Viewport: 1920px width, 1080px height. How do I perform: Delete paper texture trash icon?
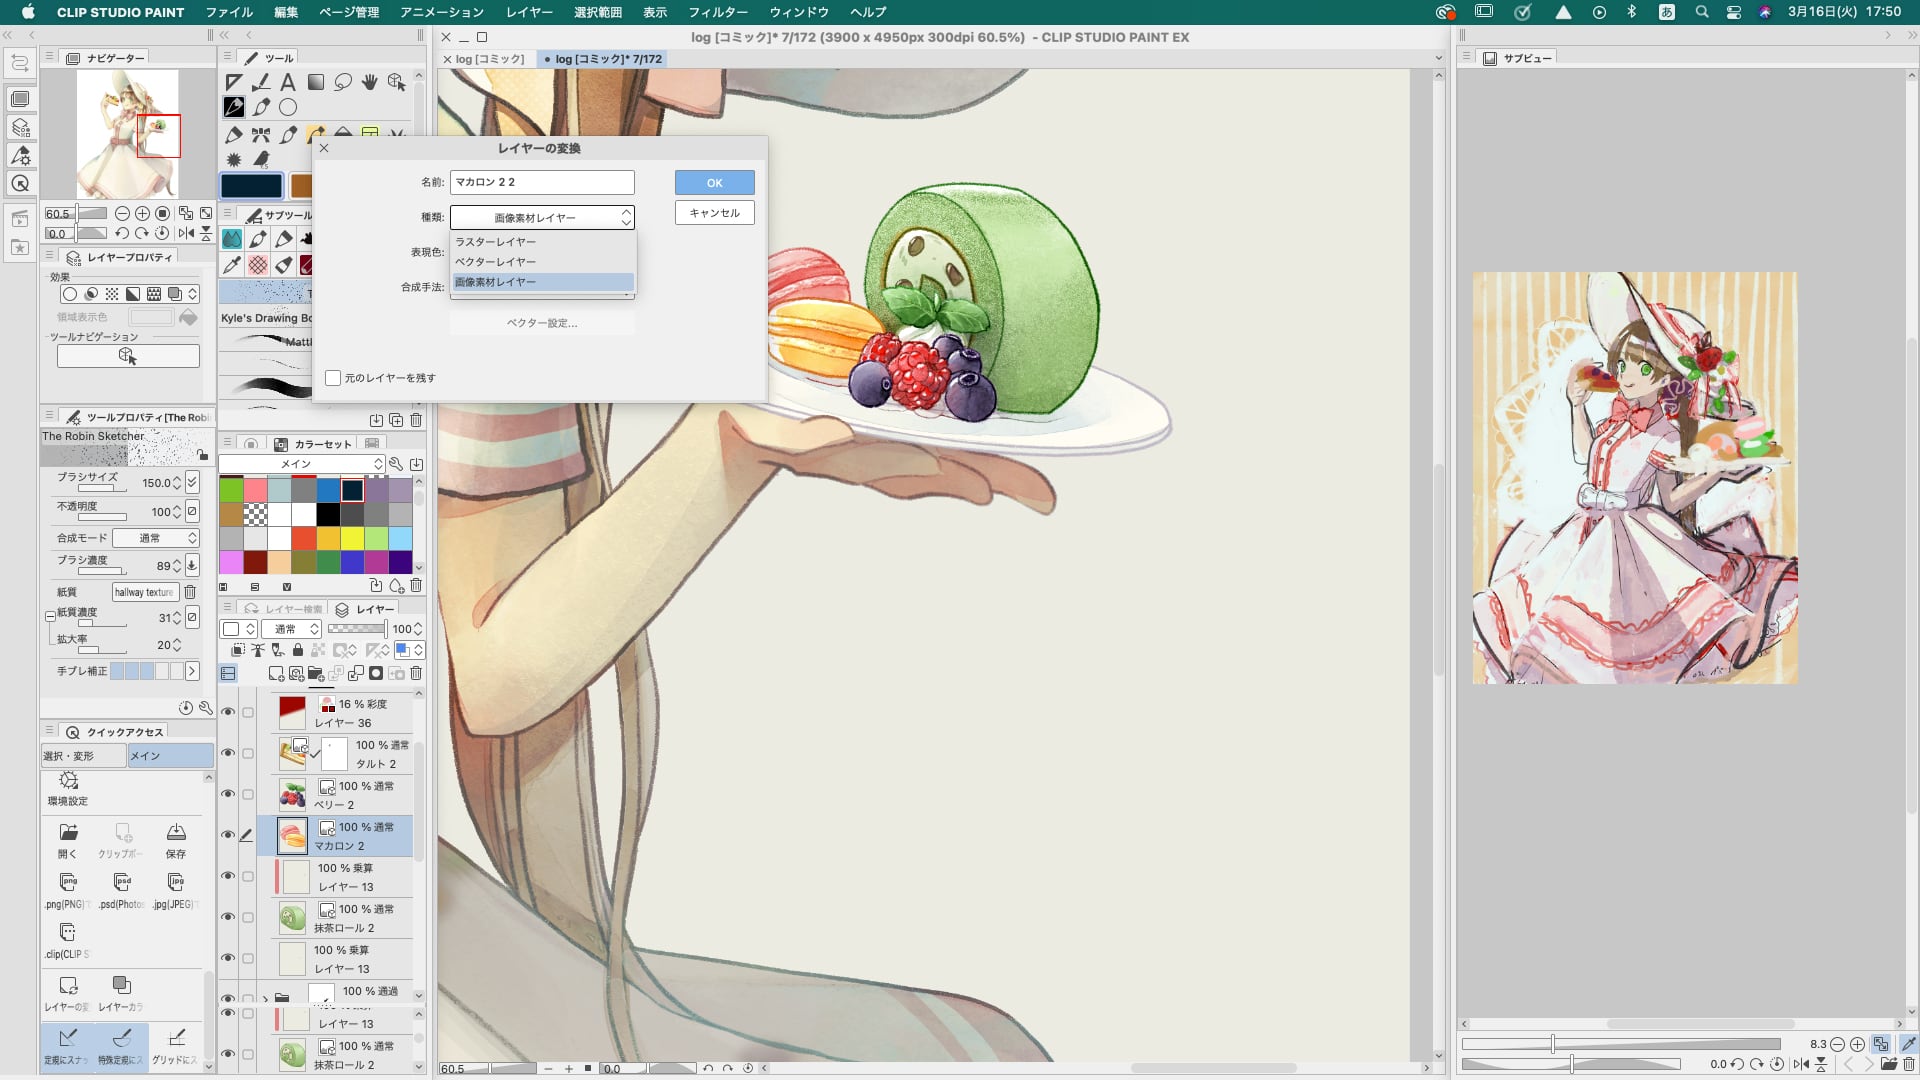tap(190, 592)
